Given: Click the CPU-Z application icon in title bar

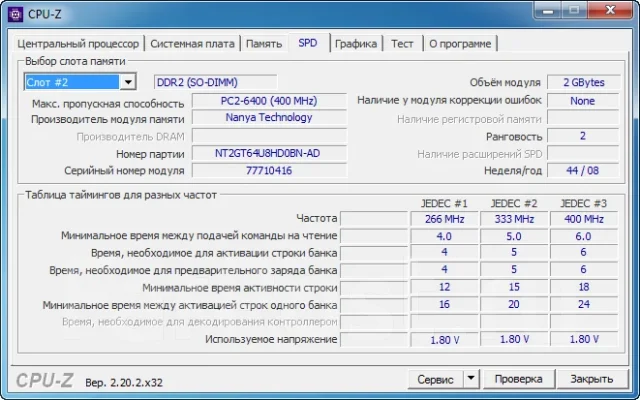Looking at the screenshot, I should [16, 14].
